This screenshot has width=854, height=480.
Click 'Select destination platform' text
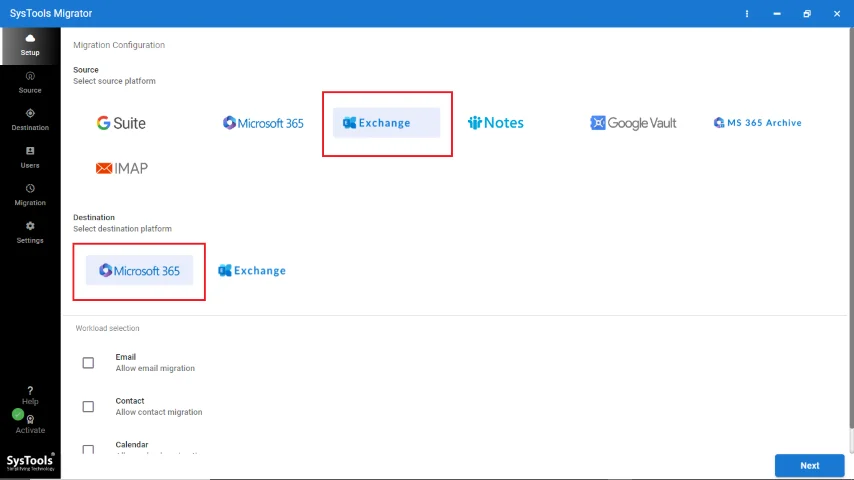pyautogui.click(x=123, y=229)
